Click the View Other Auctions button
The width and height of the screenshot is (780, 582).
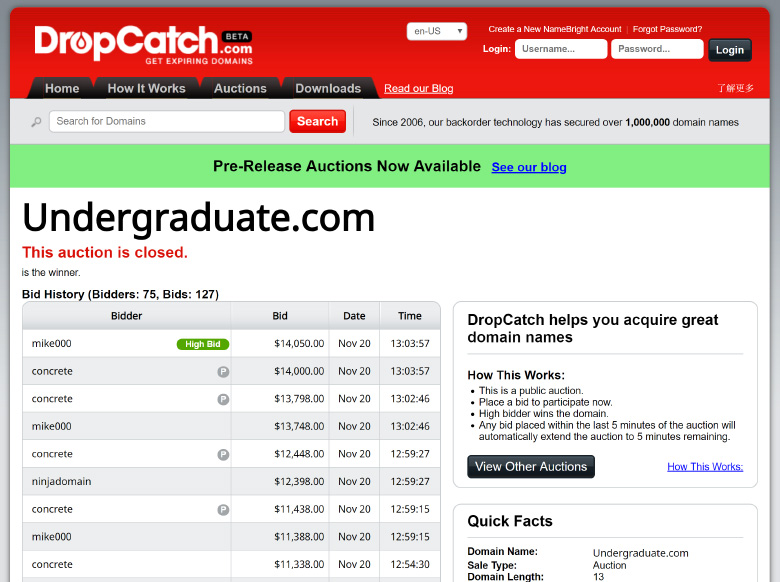coord(531,467)
